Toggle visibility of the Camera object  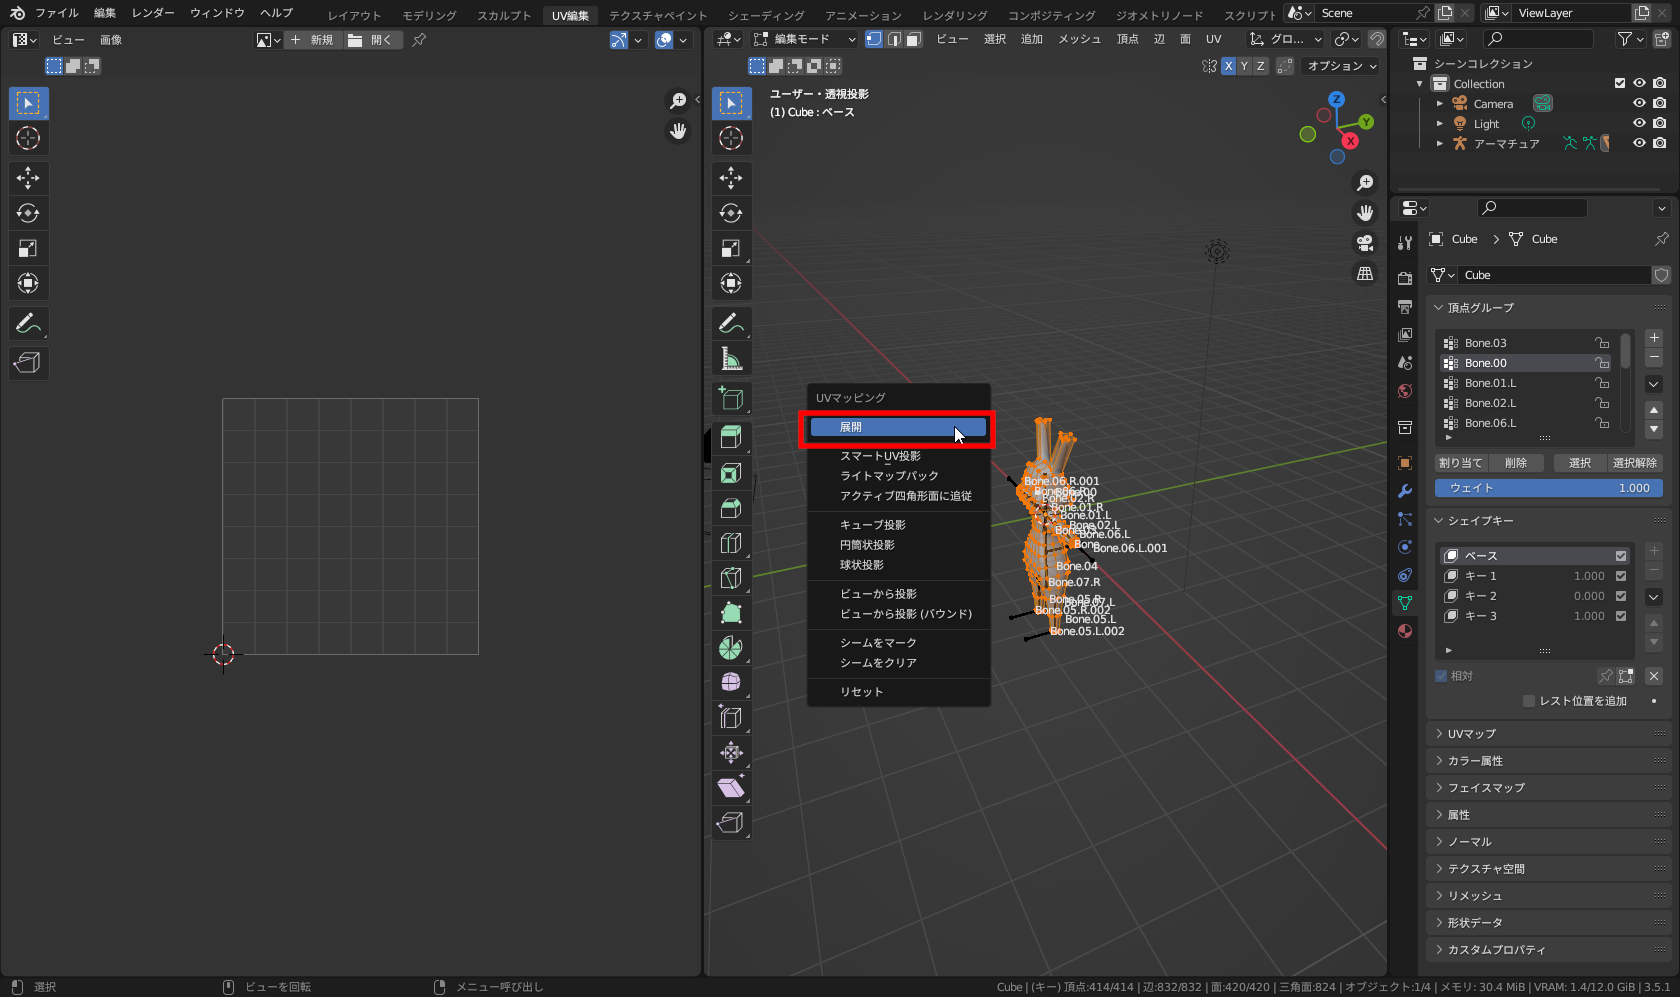tap(1638, 103)
